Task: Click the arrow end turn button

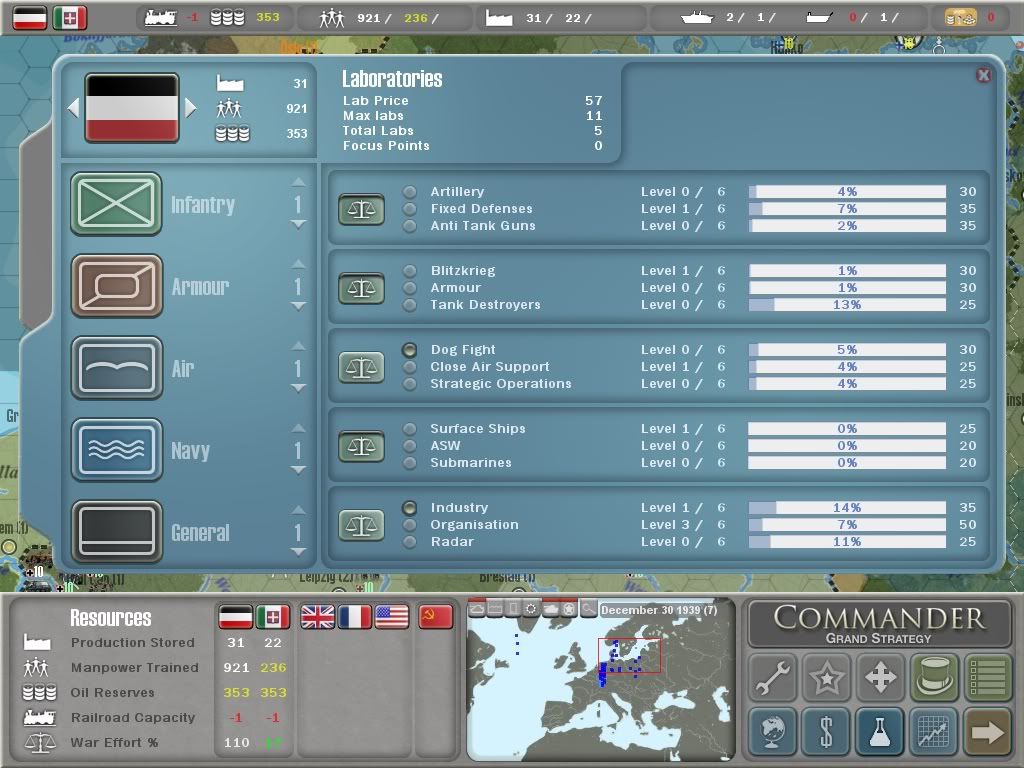Action: tap(987, 731)
